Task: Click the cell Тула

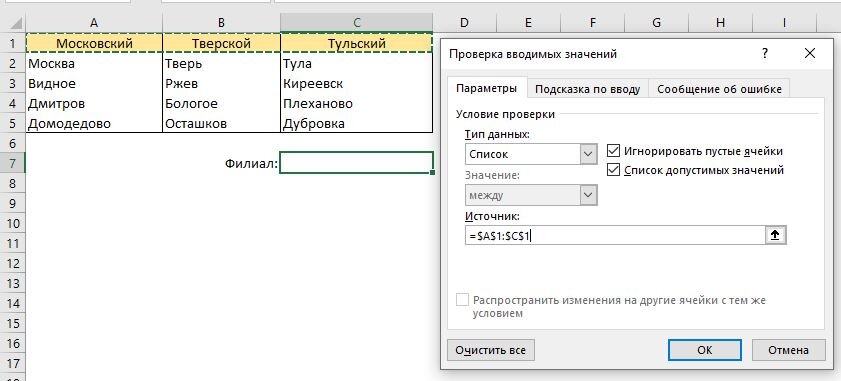Action: pyautogui.click(x=357, y=64)
